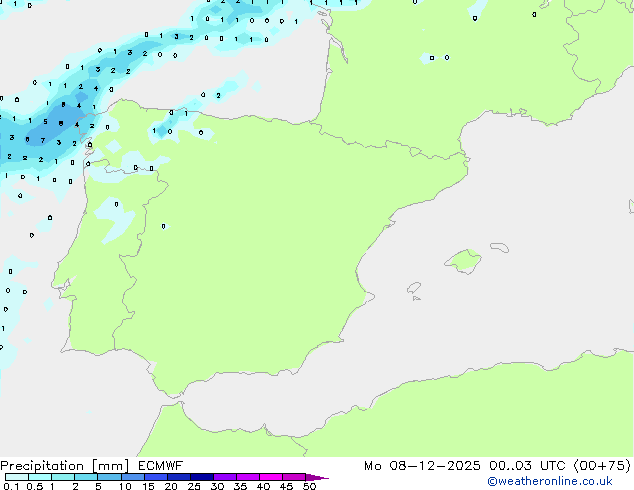Pick the legend swatch between 1 and 2

(x=63, y=477)
